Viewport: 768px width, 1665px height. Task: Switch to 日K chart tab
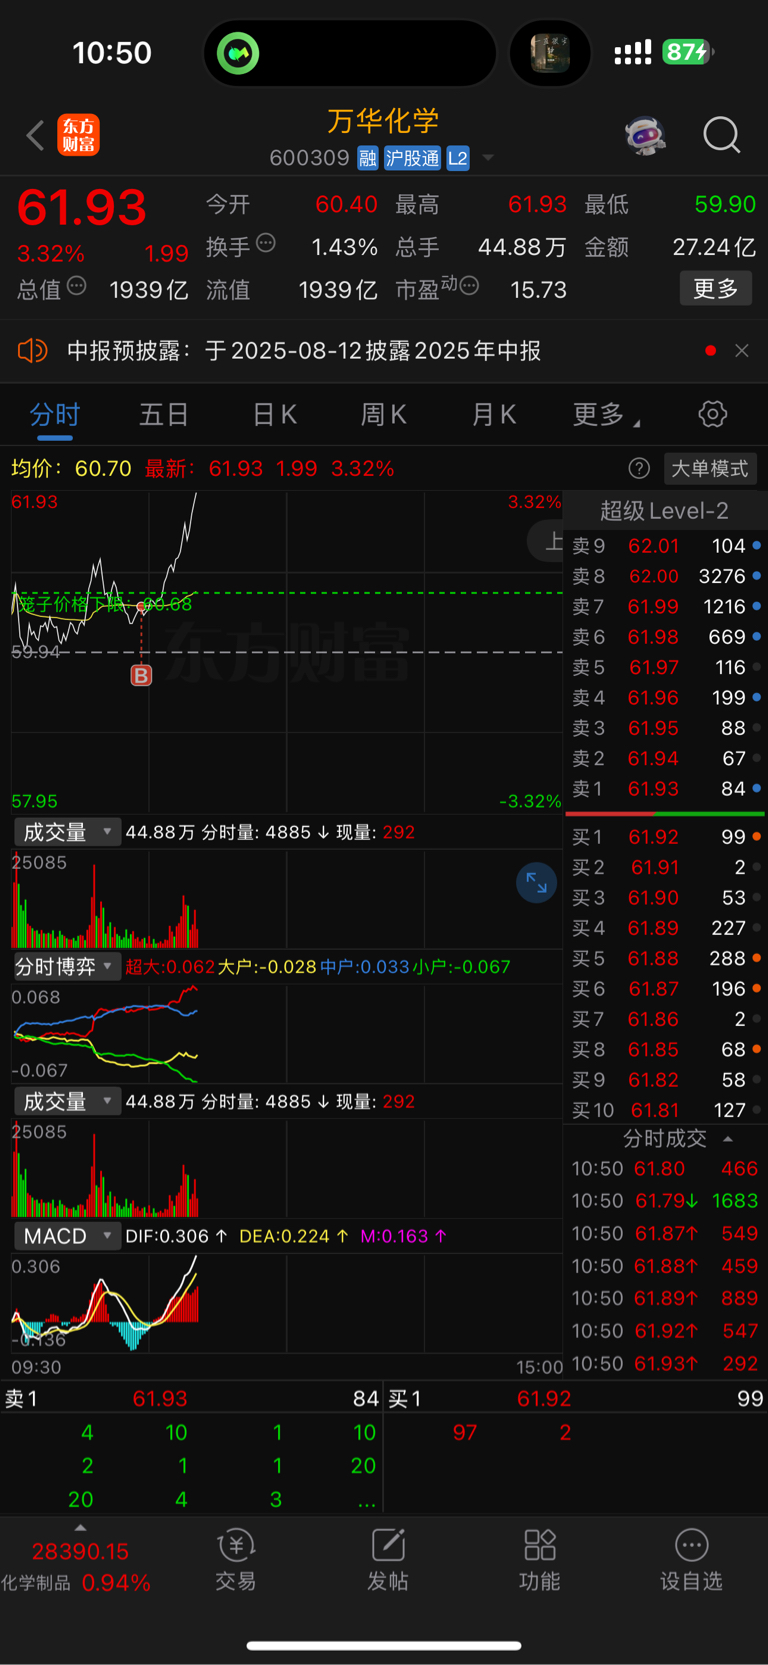(x=274, y=414)
